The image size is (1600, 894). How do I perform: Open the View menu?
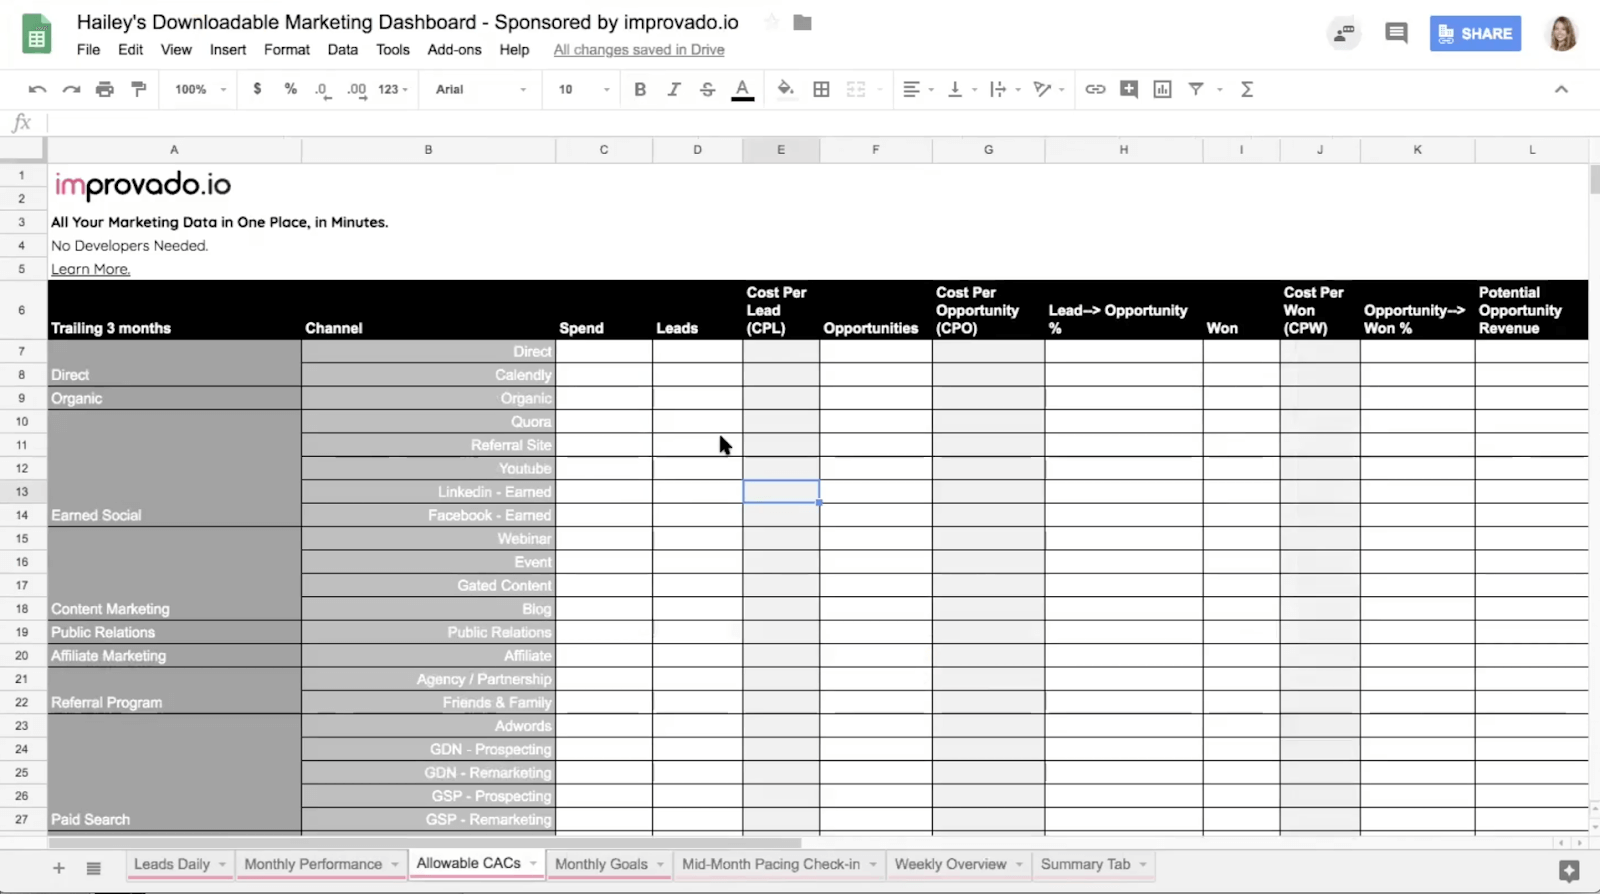[176, 49]
